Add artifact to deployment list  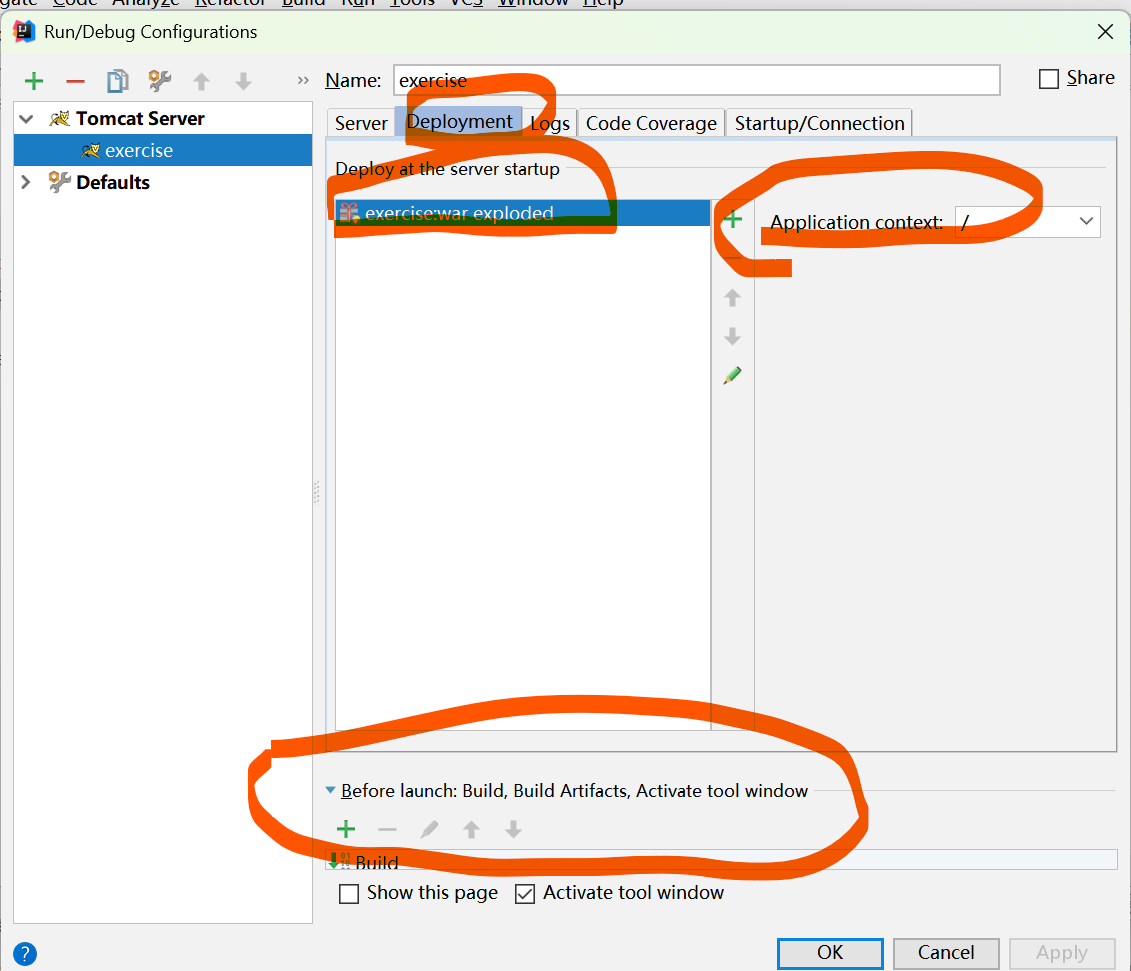(x=733, y=219)
